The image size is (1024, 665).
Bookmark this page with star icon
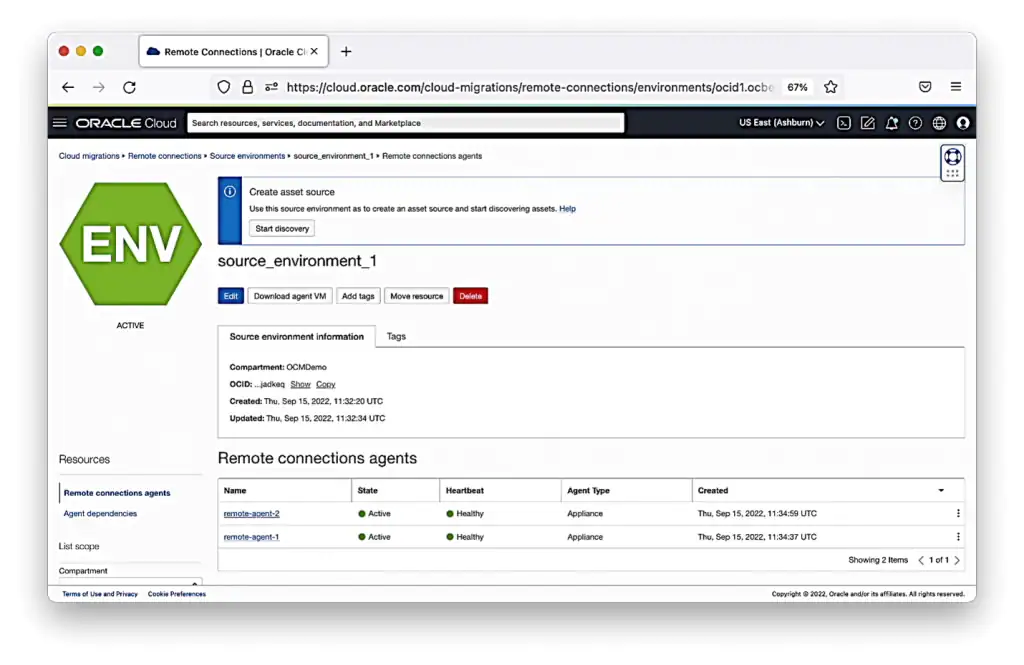tap(831, 87)
